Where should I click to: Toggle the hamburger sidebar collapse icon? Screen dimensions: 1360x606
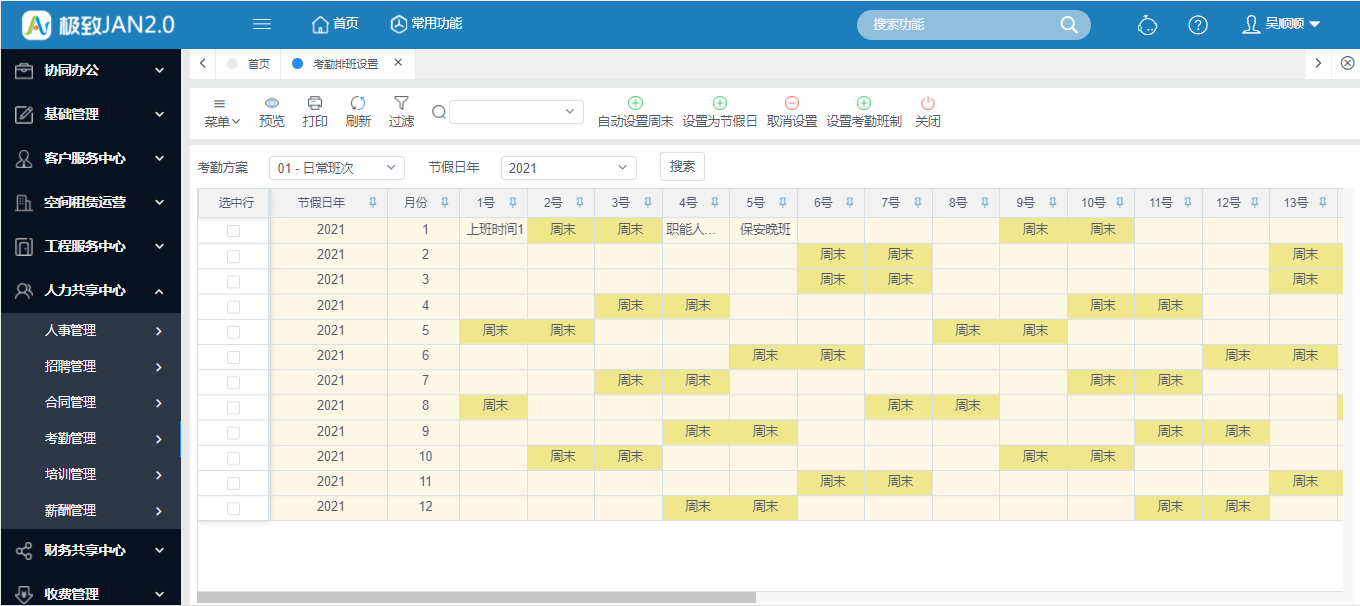point(262,24)
